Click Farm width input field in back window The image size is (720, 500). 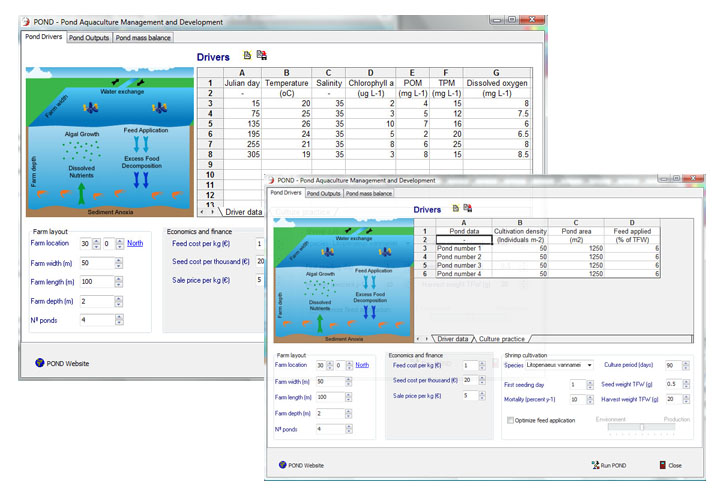97,263
